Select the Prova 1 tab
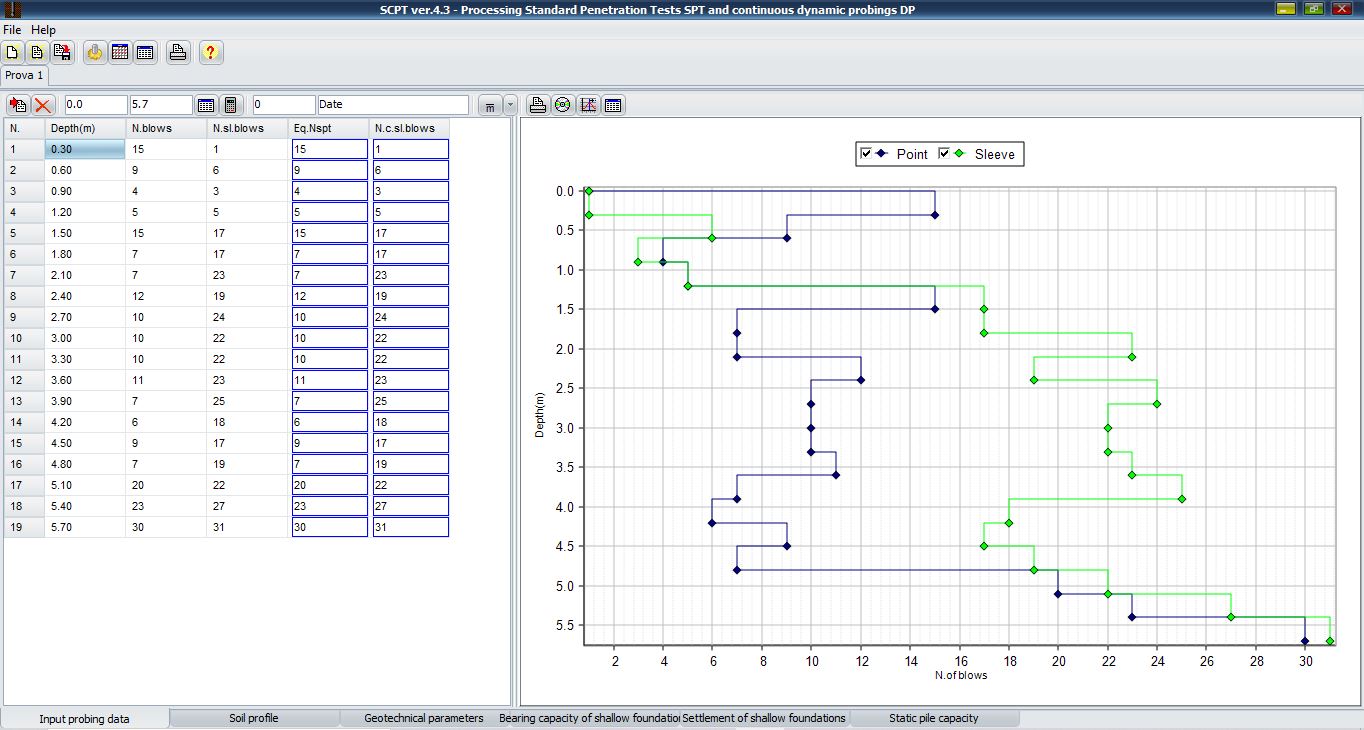 (x=24, y=75)
